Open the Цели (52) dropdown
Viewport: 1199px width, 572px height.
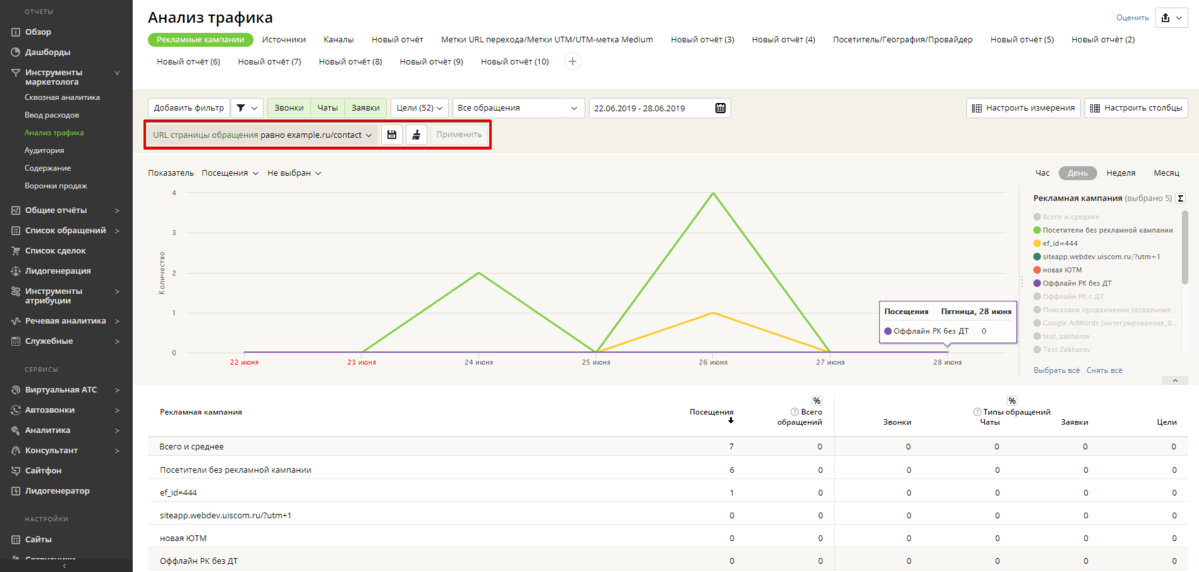point(420,108)
